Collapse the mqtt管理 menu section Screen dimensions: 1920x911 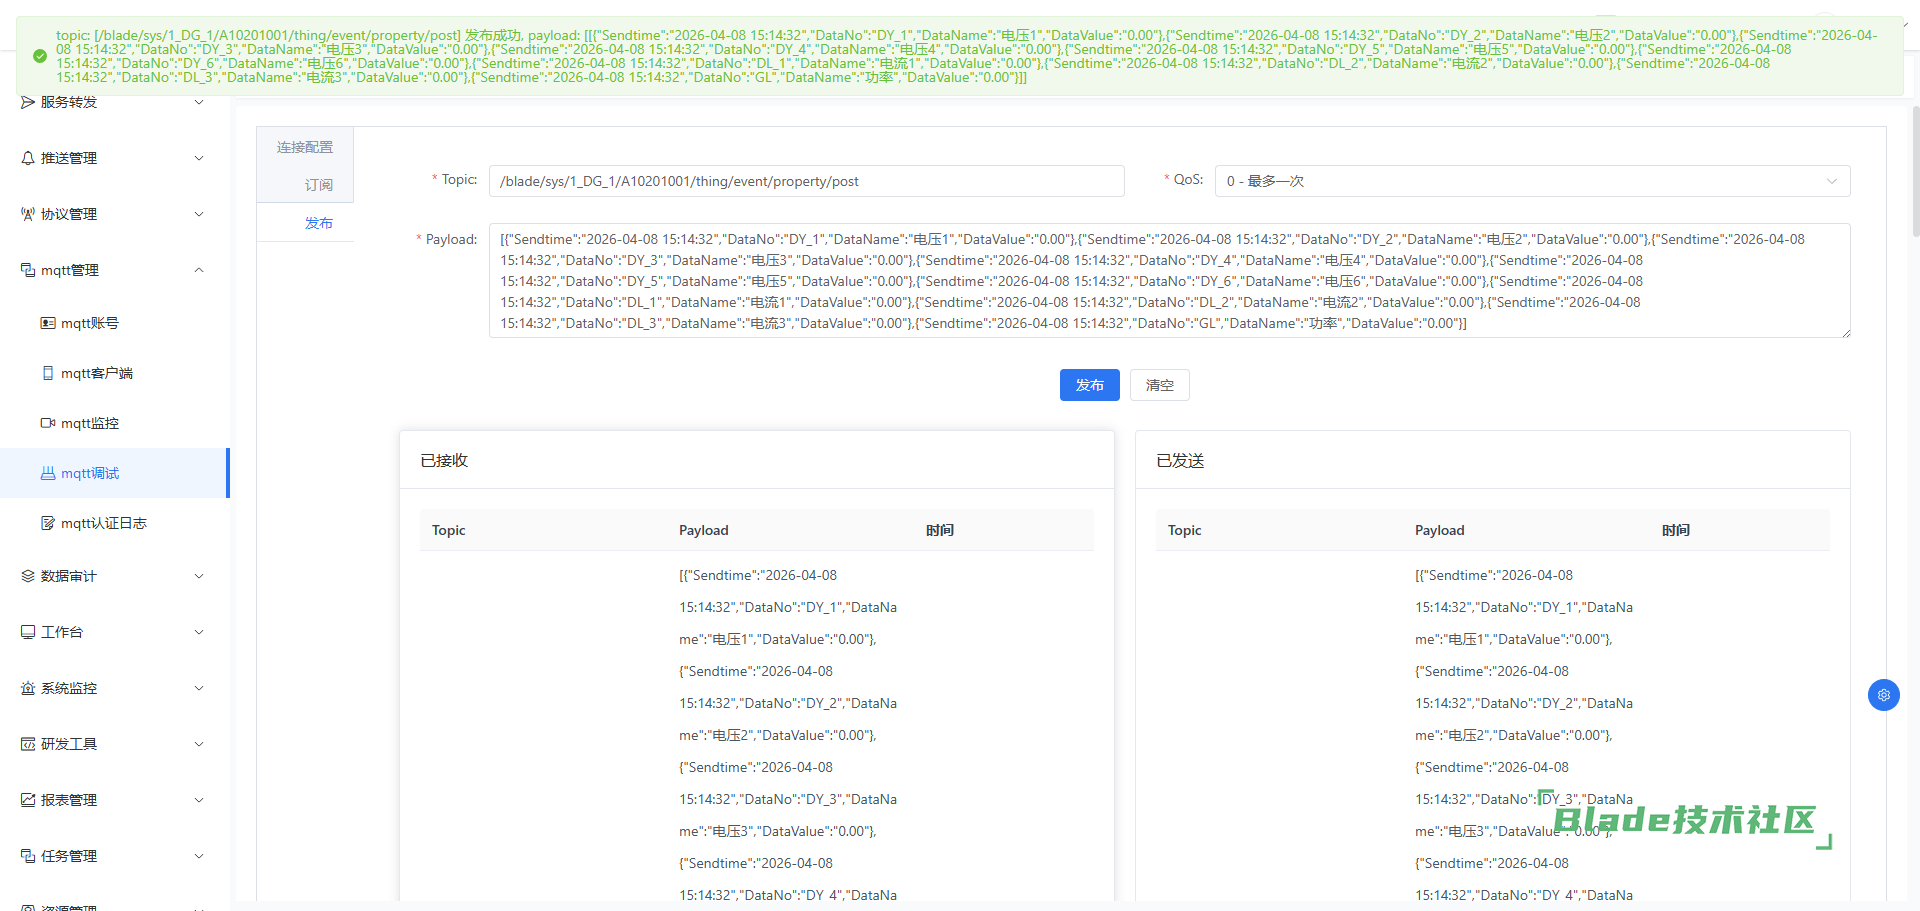click(199, 270)
